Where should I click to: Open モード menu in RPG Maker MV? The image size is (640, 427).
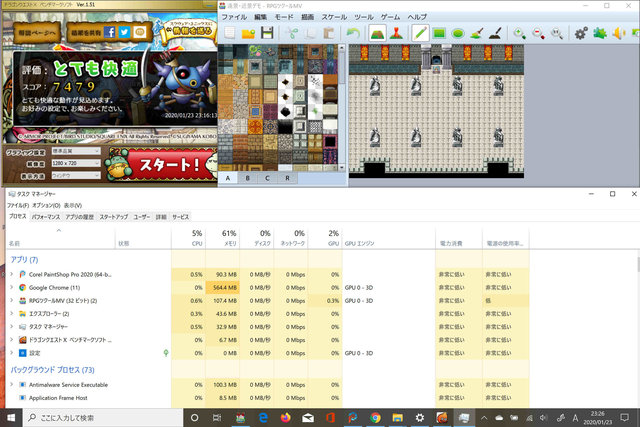point(284,17)
